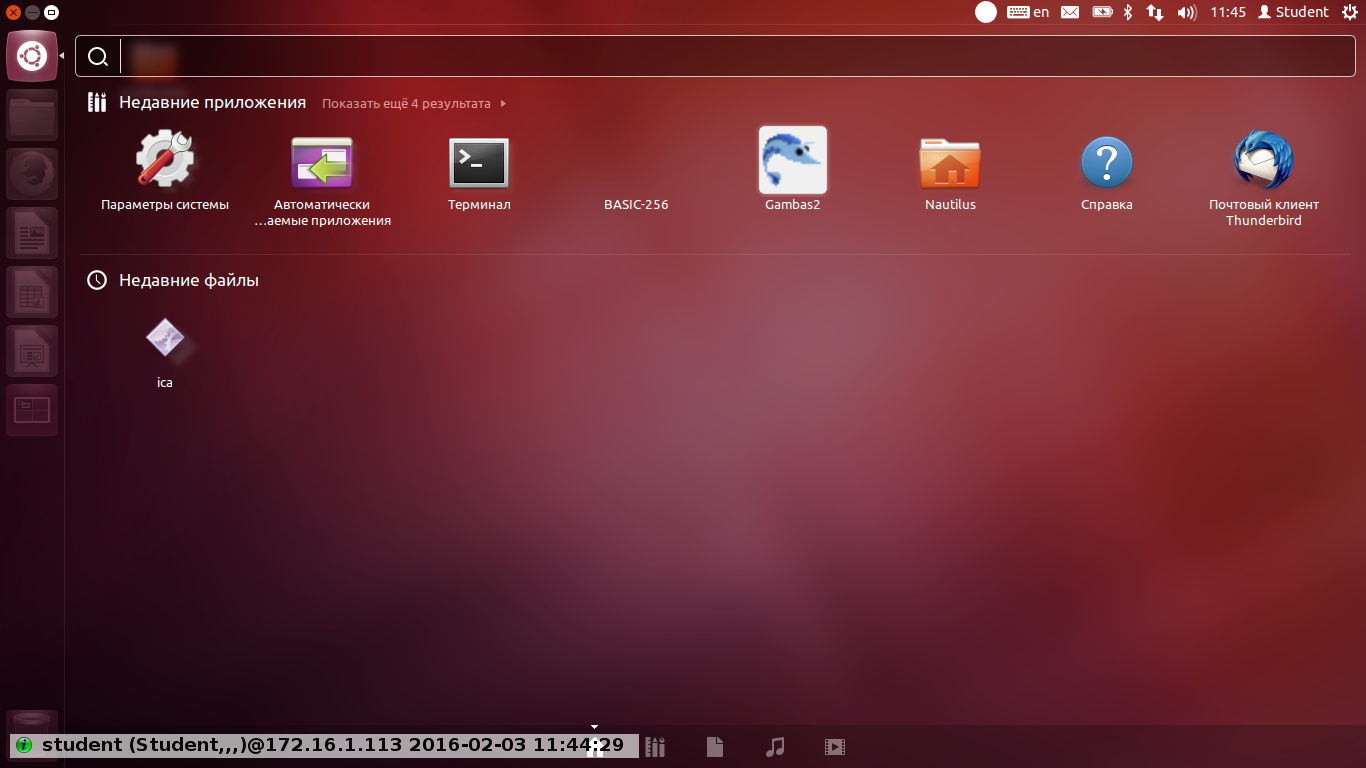
Task: Switch to Files lens
Action: click(x=715, y=746)
